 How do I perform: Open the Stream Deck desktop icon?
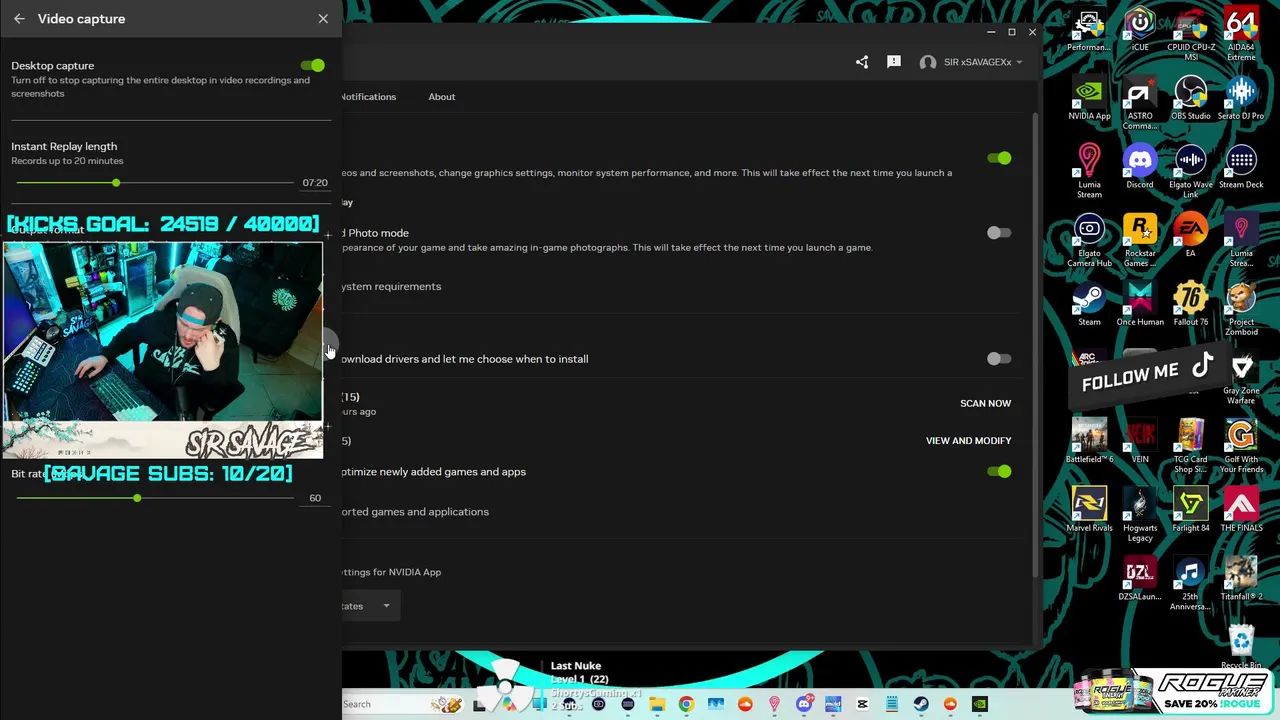coord(1241,168)
